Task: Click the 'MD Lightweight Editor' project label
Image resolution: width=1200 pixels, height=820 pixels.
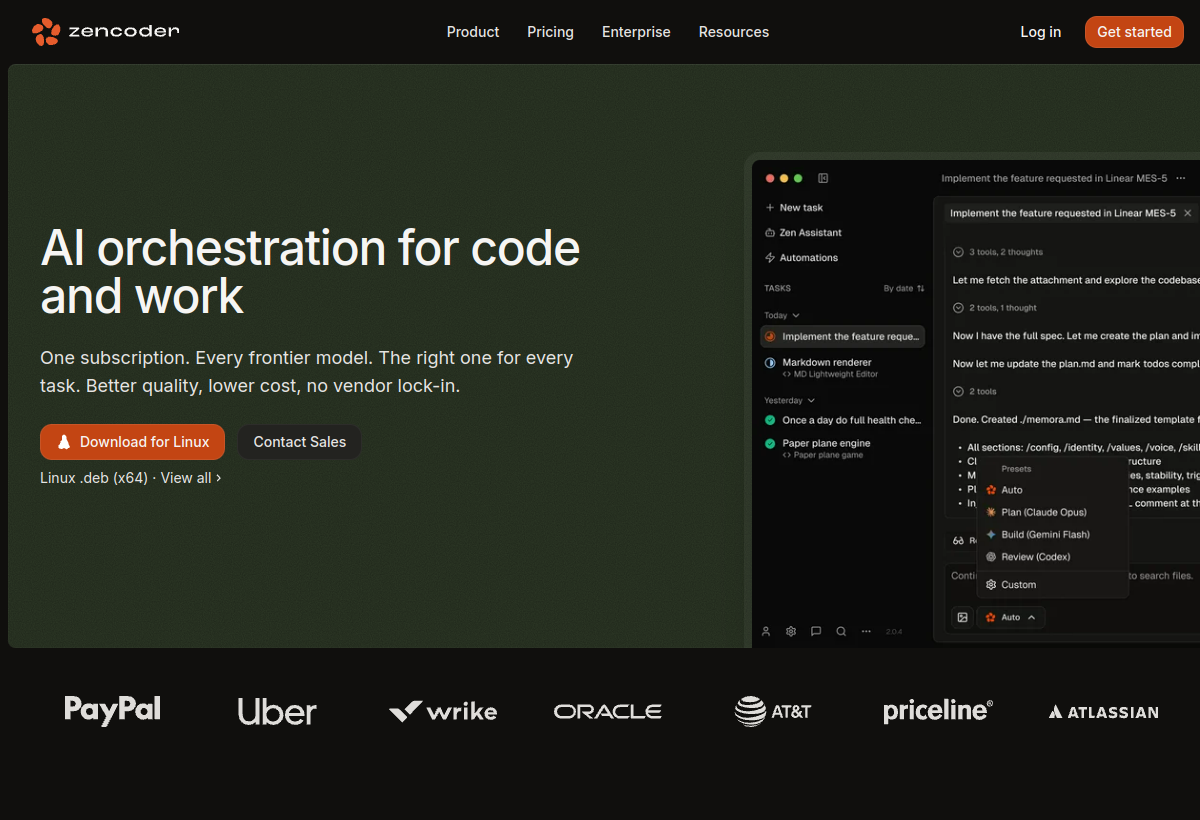Action: 830,374
